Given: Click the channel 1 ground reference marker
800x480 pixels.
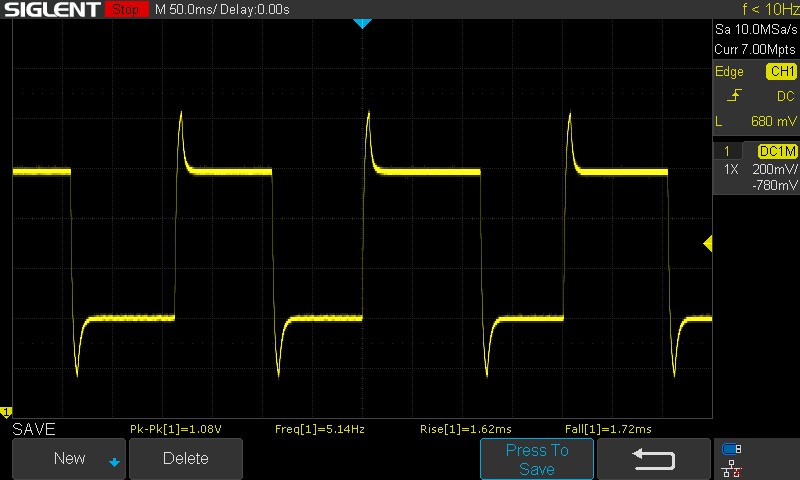Looking at the screenshot, I should [6, 412].
